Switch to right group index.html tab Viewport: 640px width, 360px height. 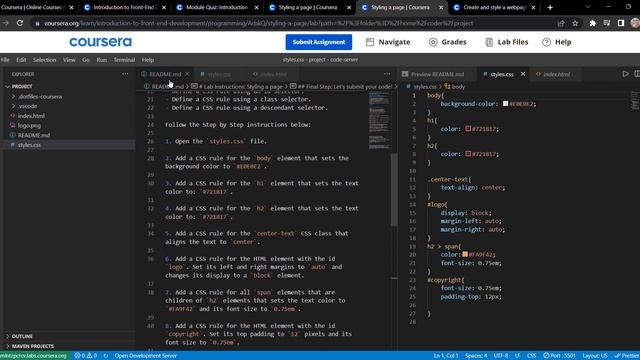pyautogui.click(x=556, y=74)
